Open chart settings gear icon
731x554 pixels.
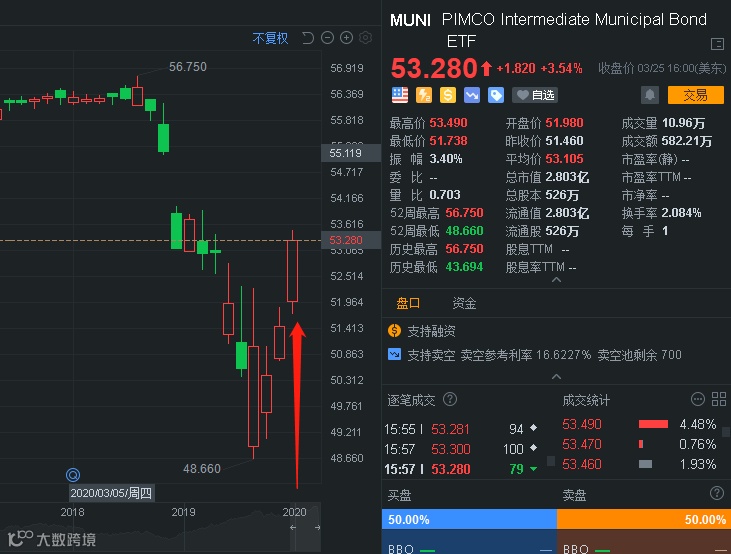[366, 38]
